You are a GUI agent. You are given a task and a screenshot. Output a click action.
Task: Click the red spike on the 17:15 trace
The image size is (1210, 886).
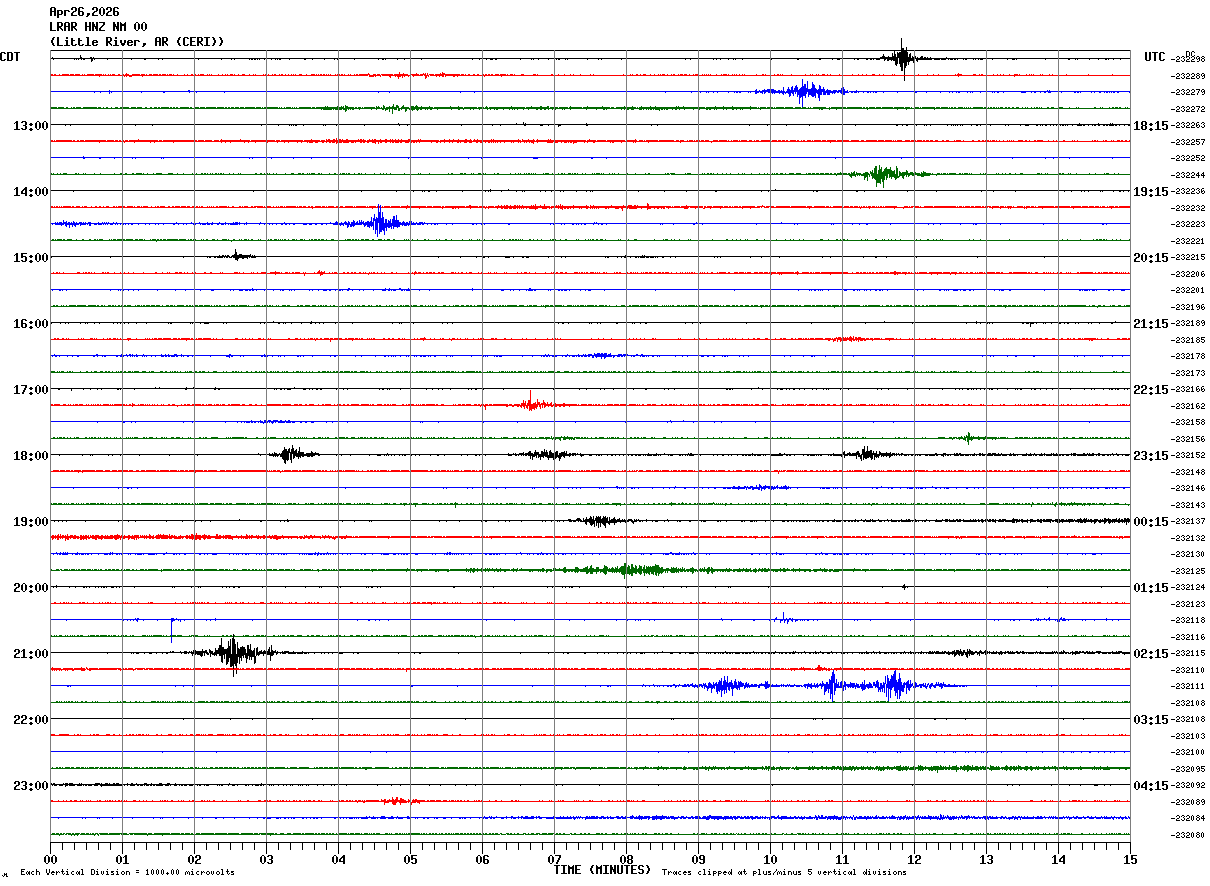point(531,403)
